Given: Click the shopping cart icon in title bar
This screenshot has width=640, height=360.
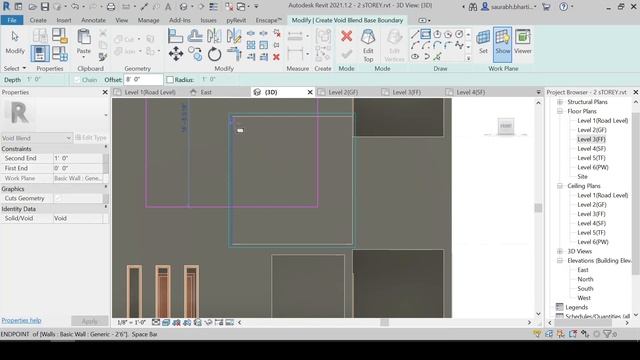Looking at the screenshot, I should [546, 7].
